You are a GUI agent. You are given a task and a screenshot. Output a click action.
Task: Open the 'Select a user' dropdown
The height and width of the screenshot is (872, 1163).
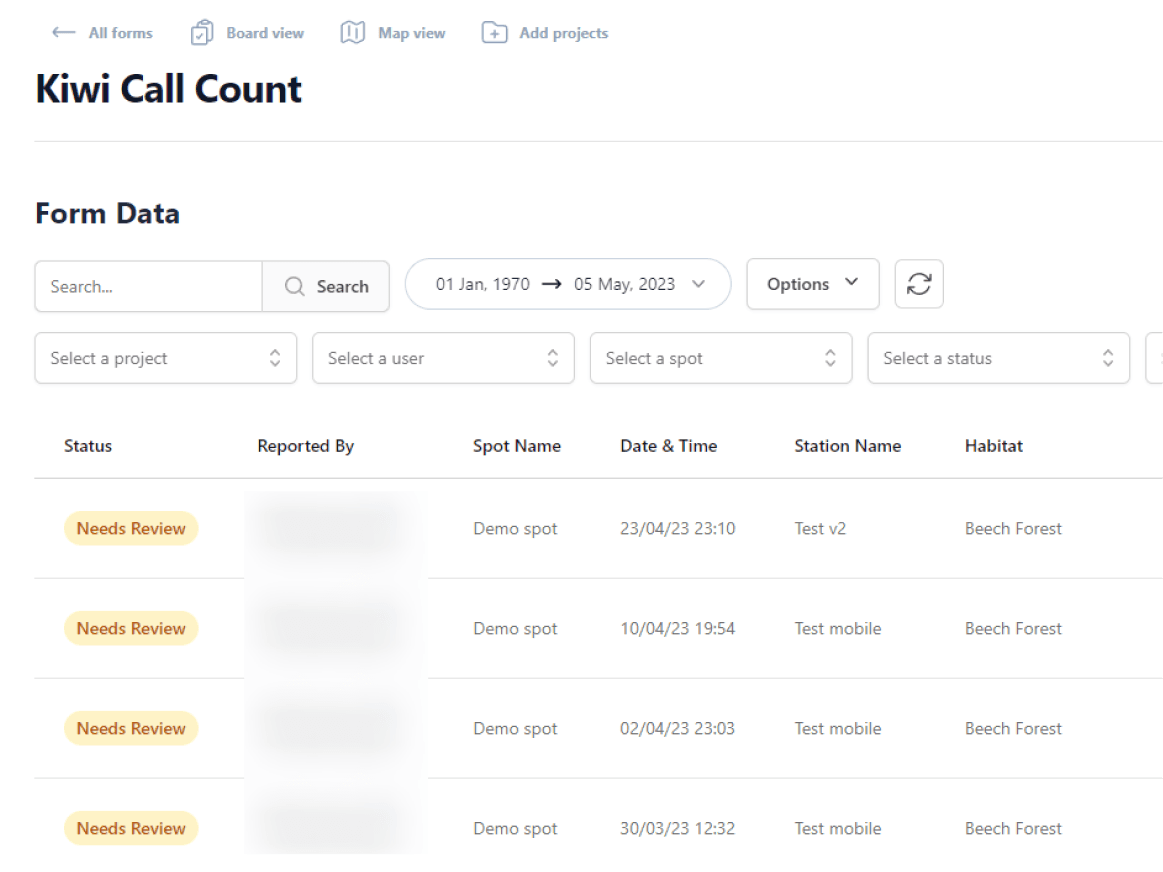tap(443, 358)
